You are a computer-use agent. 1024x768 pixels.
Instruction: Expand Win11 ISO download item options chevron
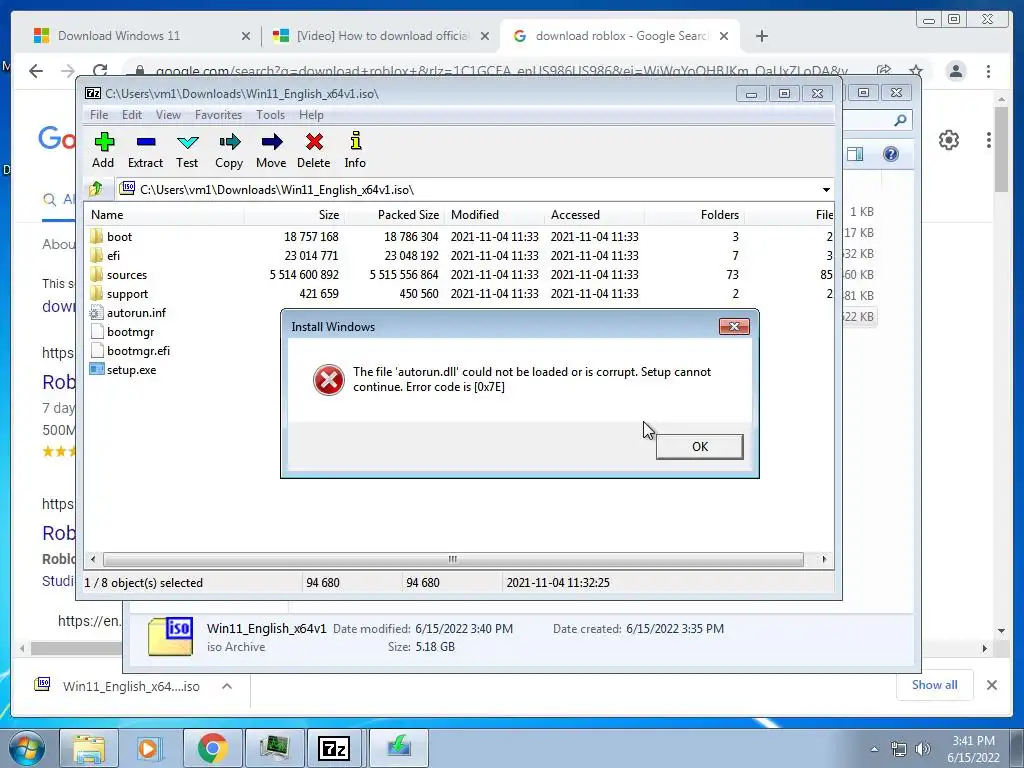(227, 686)
